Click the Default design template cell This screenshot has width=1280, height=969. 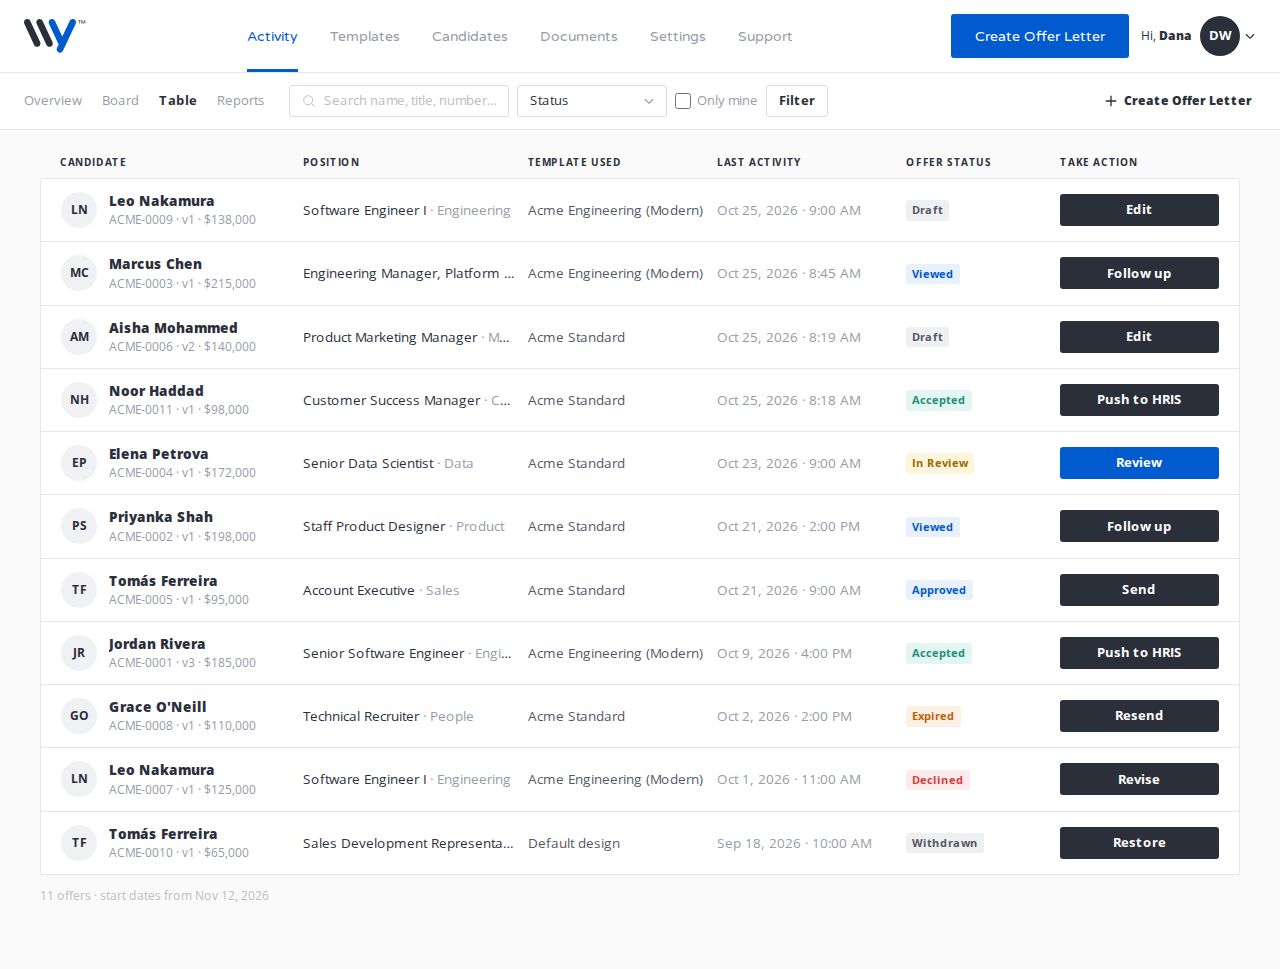574,843
